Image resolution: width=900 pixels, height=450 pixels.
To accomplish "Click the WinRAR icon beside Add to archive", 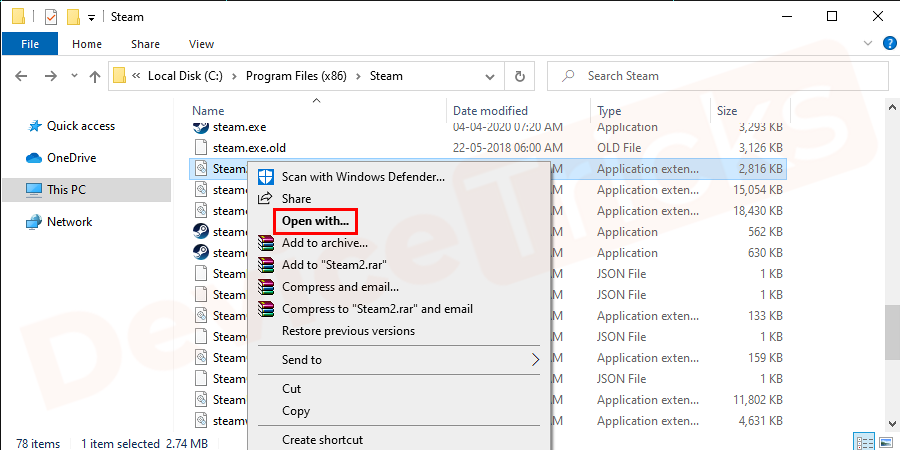I will pos(266,243).
